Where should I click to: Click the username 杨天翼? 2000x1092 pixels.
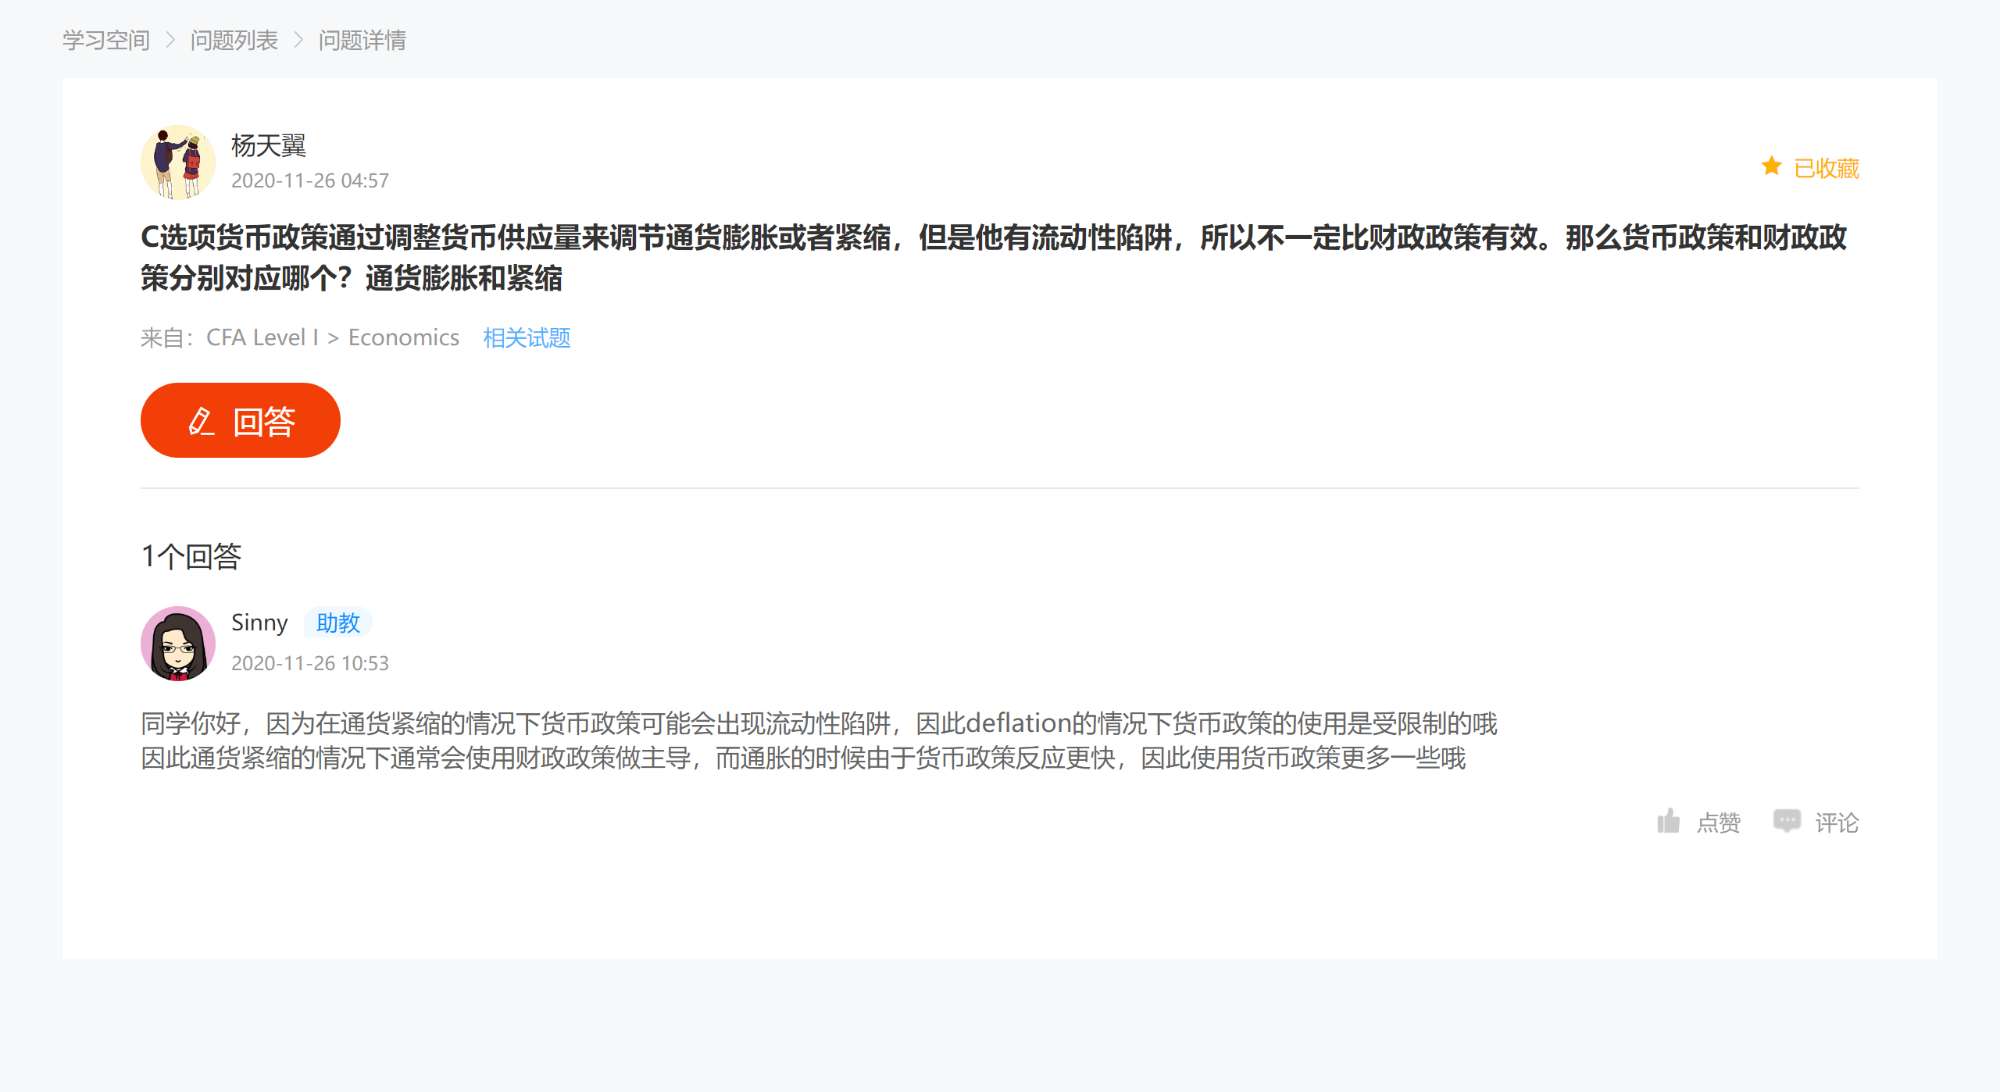(x=268, y=145)
